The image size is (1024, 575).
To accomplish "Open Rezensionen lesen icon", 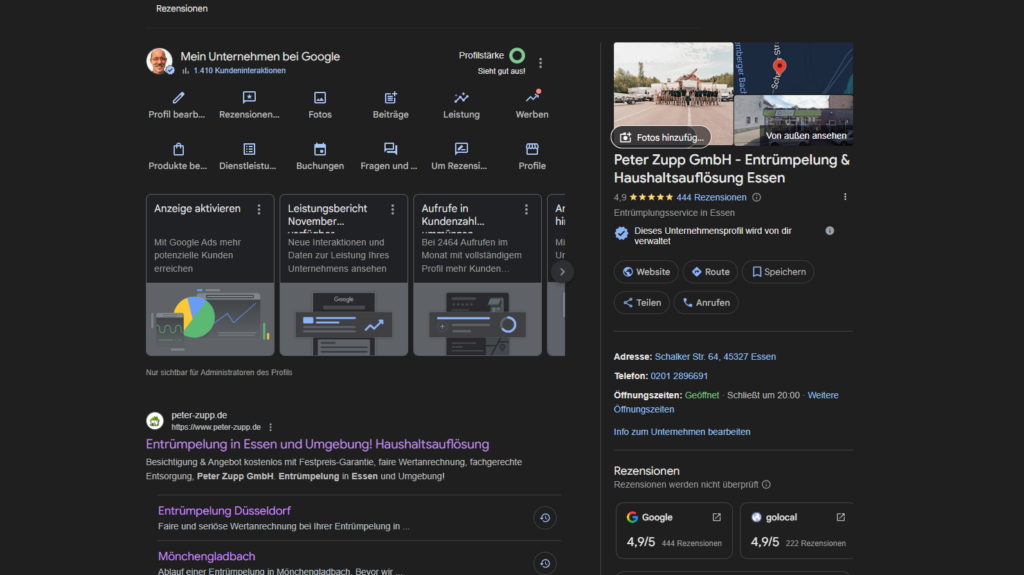I will pyautogui.click(x=249, y=98).
